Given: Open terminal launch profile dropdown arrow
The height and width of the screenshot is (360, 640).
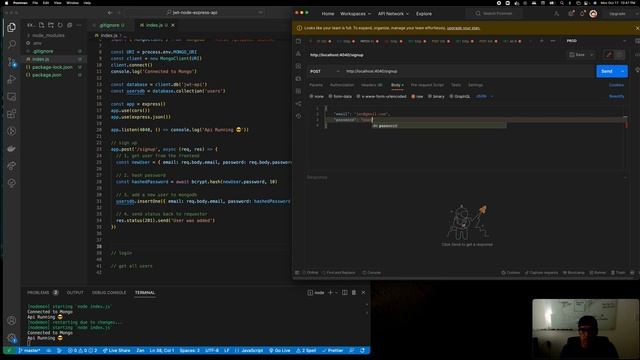Looking at the screenshot, I should [336, 293].
